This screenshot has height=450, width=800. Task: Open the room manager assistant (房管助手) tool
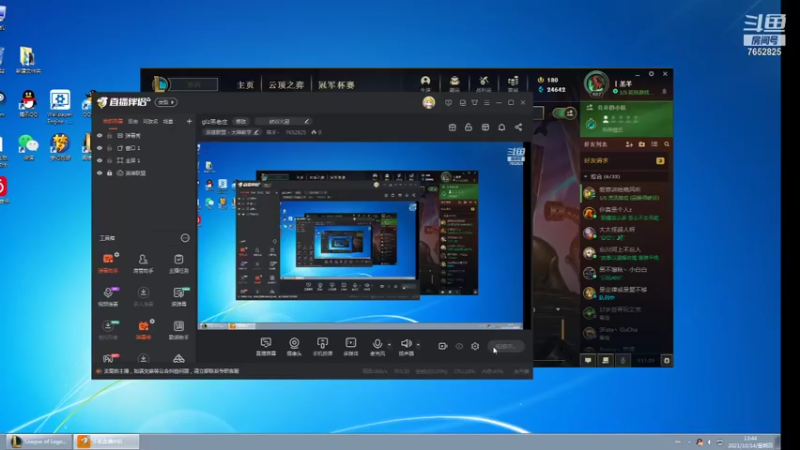(143, 263)
